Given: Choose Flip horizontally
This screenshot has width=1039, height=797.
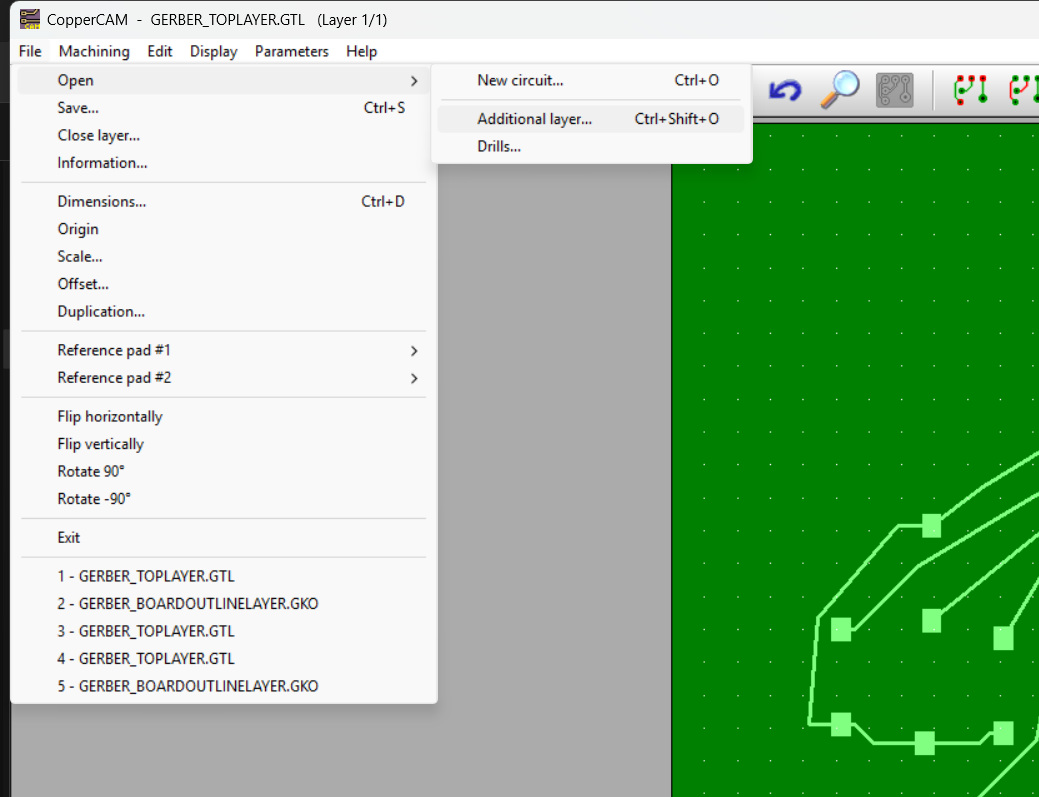Looking at the screenshot, I should [x=224, y=417].
